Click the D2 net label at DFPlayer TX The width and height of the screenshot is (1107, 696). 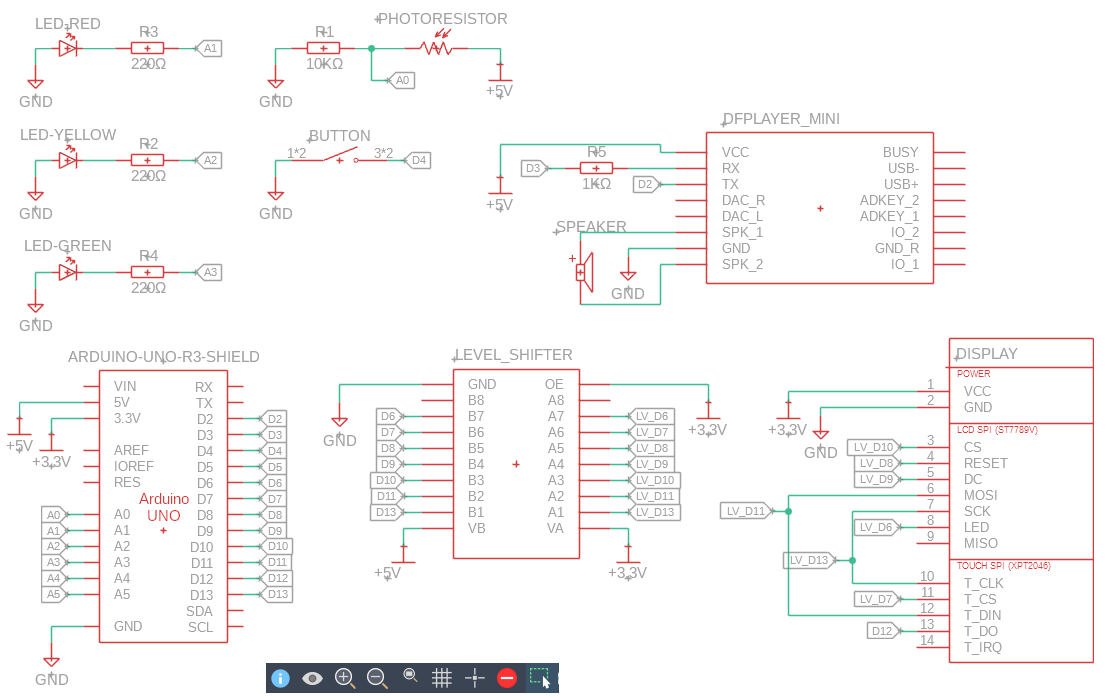pyautogui.click(x=646, y=184)
